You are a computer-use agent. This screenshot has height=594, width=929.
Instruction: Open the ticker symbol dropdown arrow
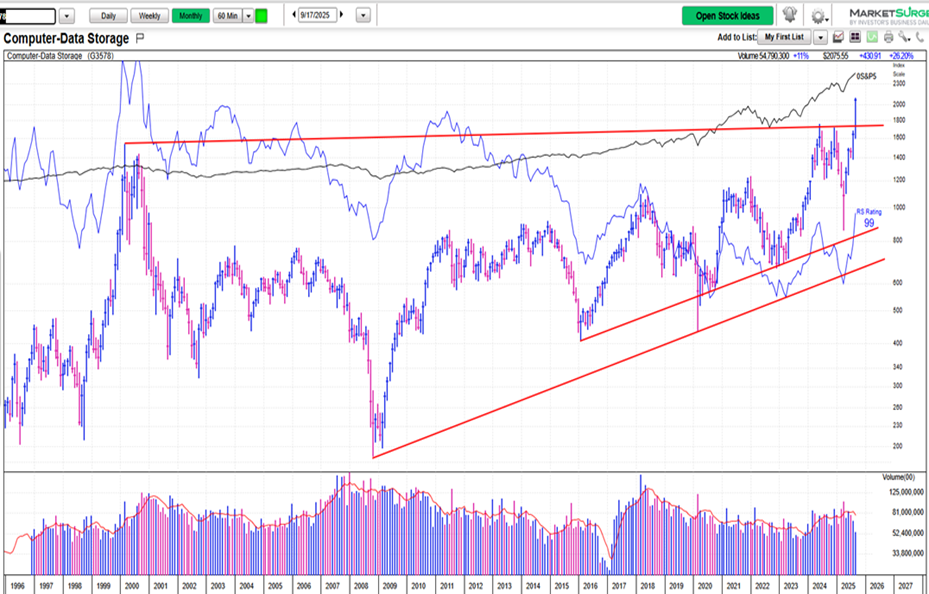(x=67, y=16)
